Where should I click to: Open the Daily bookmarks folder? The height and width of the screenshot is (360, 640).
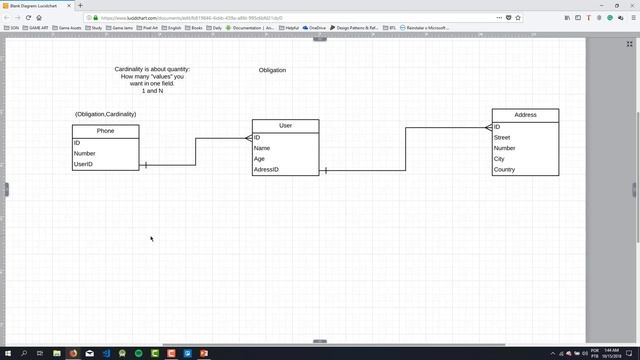(214, 28)
